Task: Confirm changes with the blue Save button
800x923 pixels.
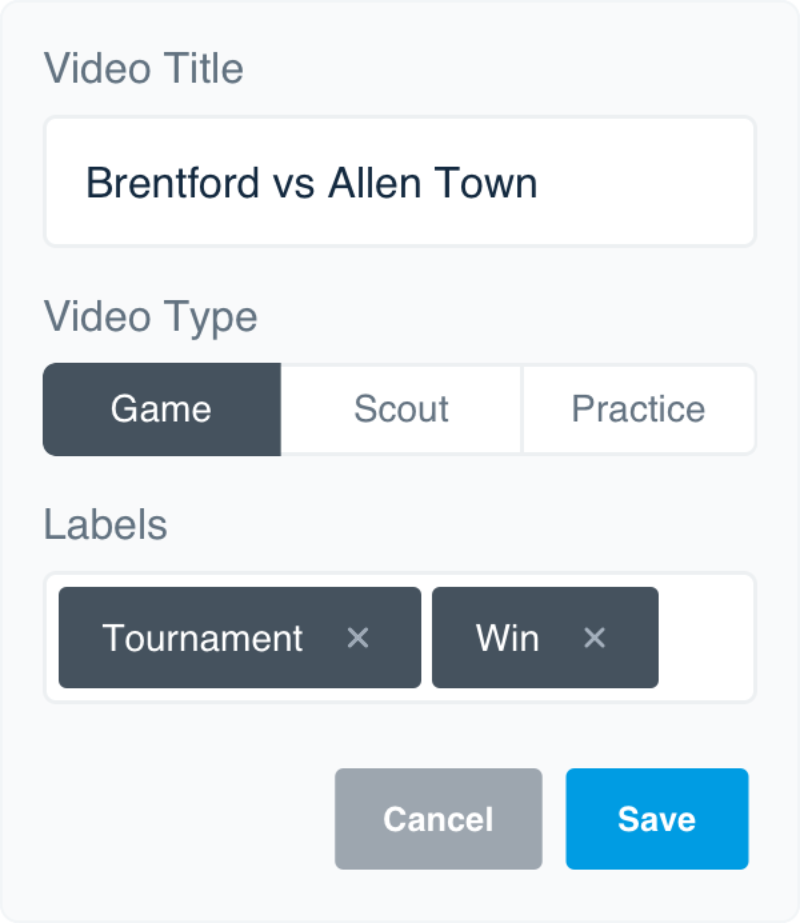Action: 657,819
